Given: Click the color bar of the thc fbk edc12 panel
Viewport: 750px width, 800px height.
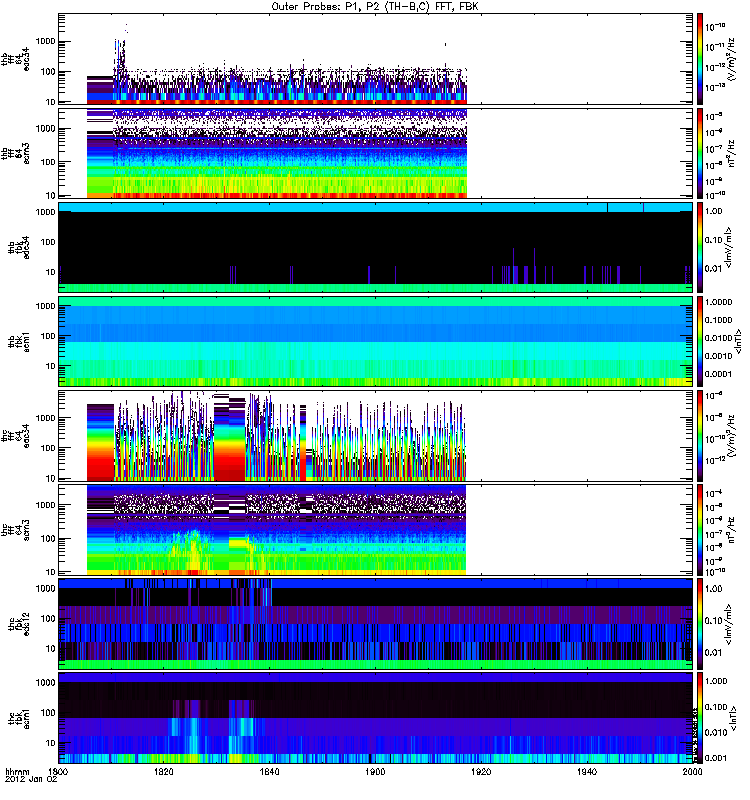Looking at the screenshot, I should [700, 623].
